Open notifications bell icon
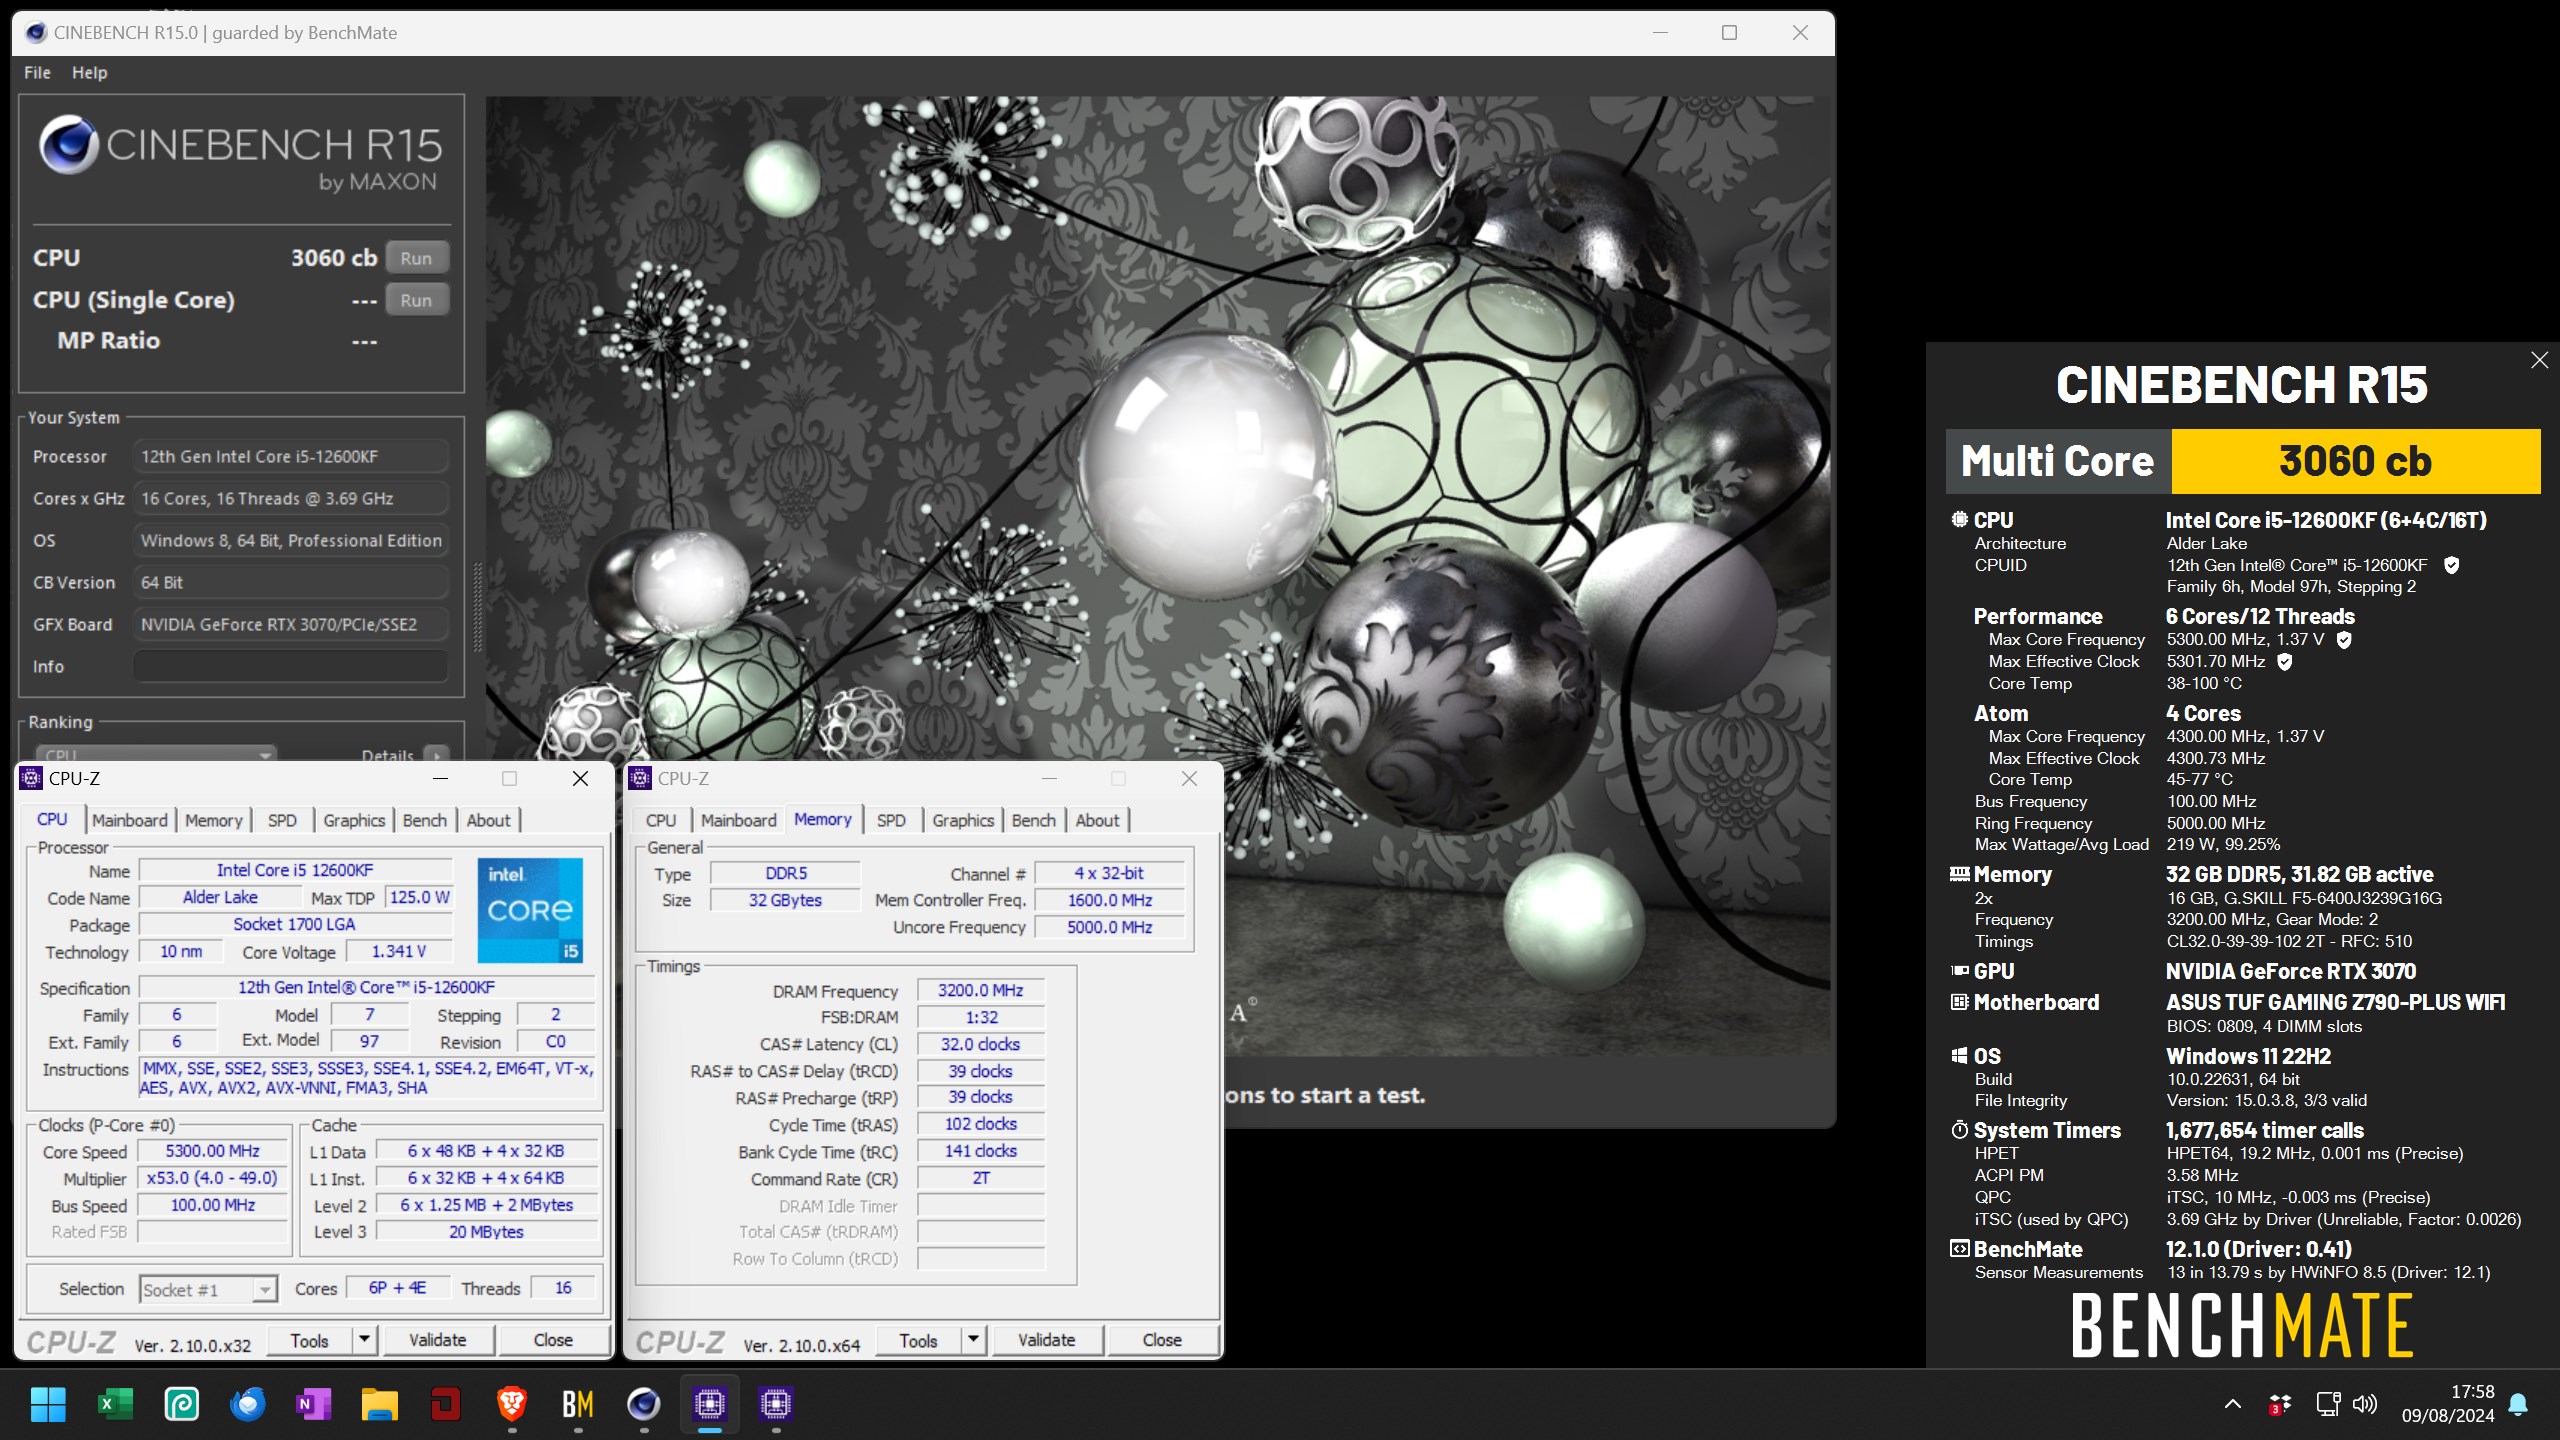2560x1440 pixels. coord(2519,1404)
